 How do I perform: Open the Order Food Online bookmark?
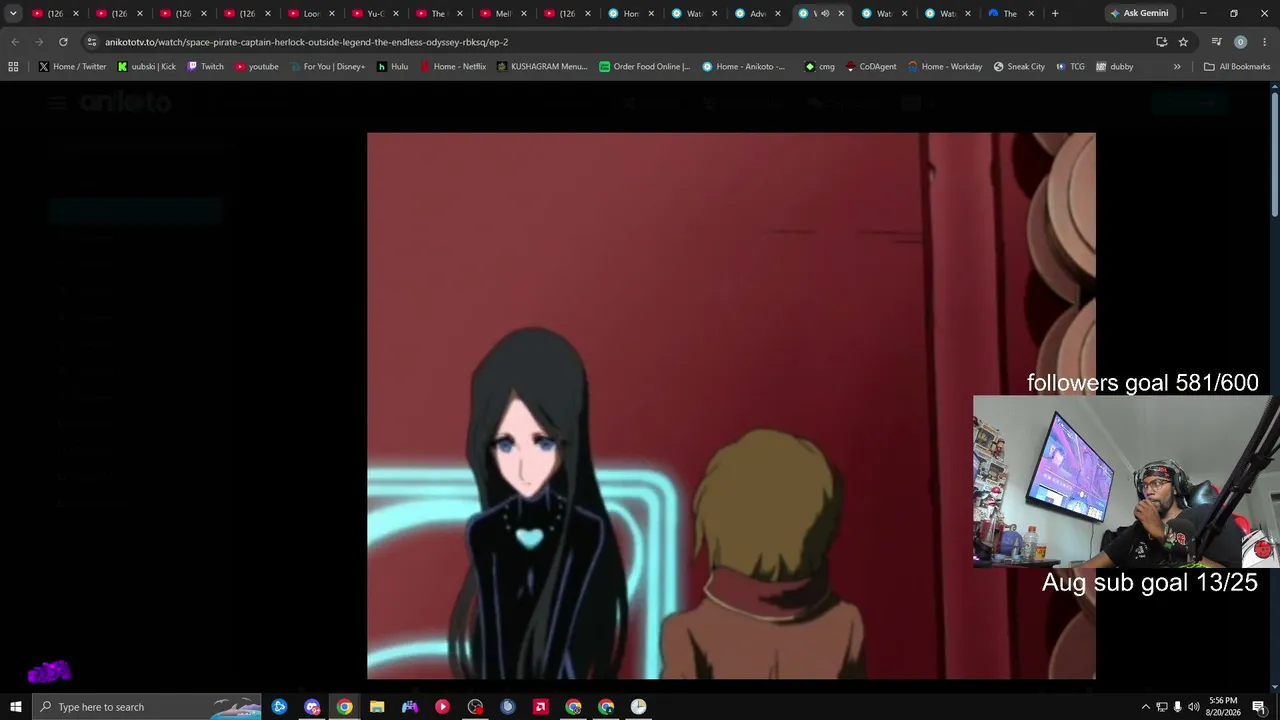click(x=645, y=67)
